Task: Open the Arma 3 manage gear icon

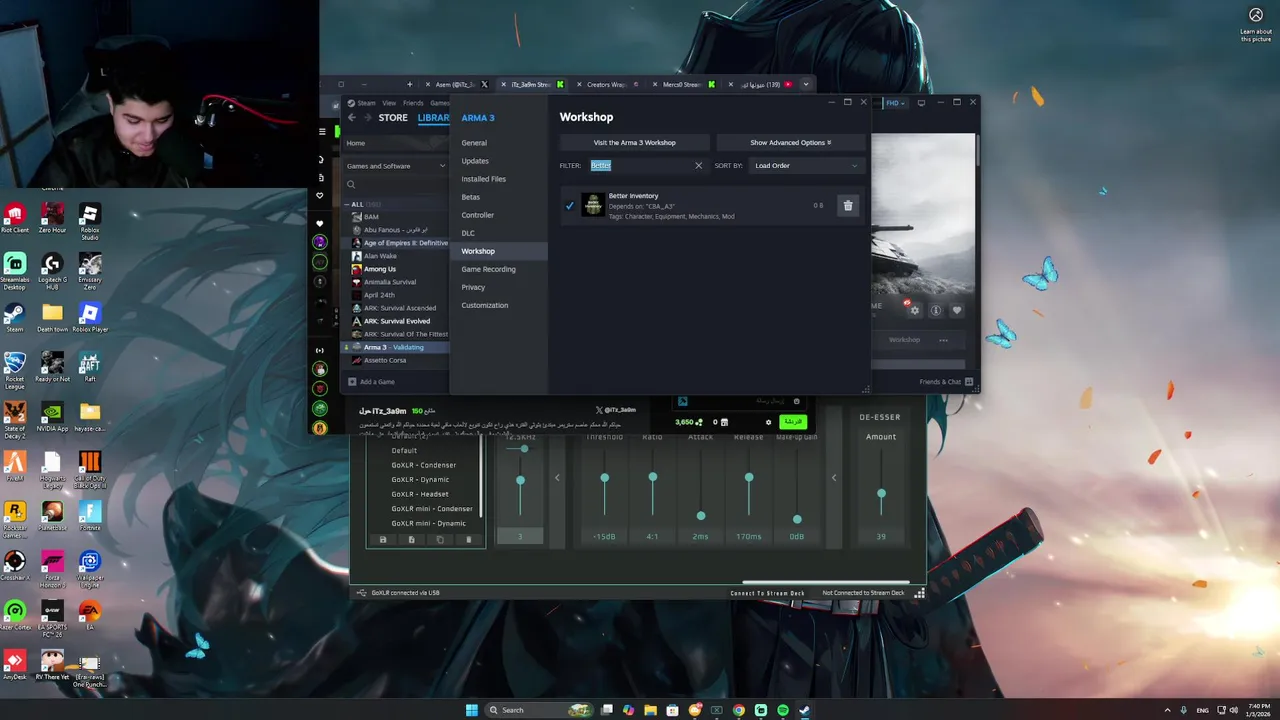Action: coord(914,310)
